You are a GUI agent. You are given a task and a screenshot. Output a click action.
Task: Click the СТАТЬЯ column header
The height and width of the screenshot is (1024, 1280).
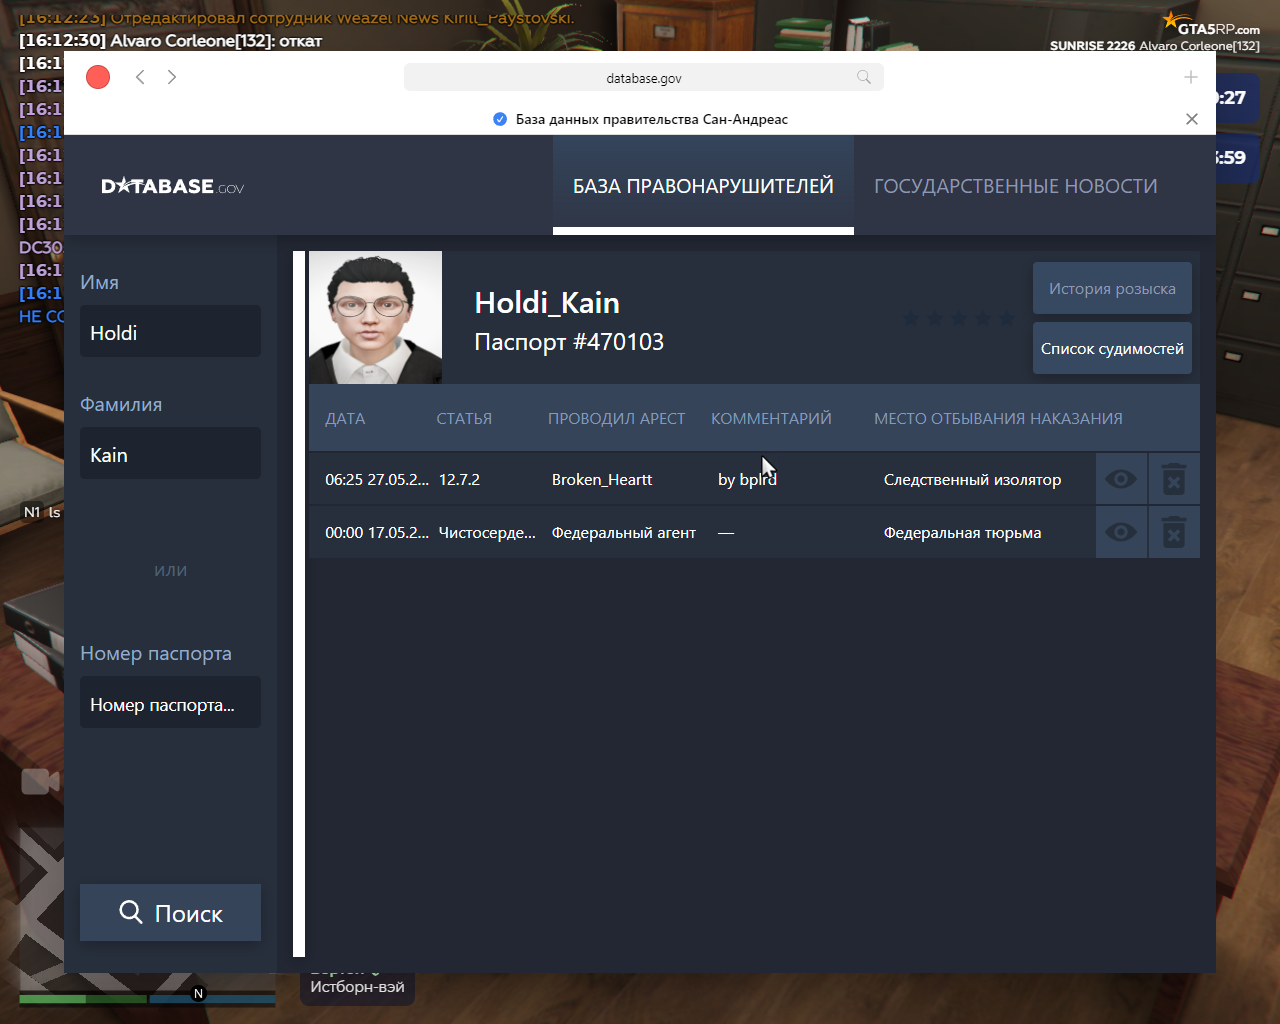pos(464,418)
